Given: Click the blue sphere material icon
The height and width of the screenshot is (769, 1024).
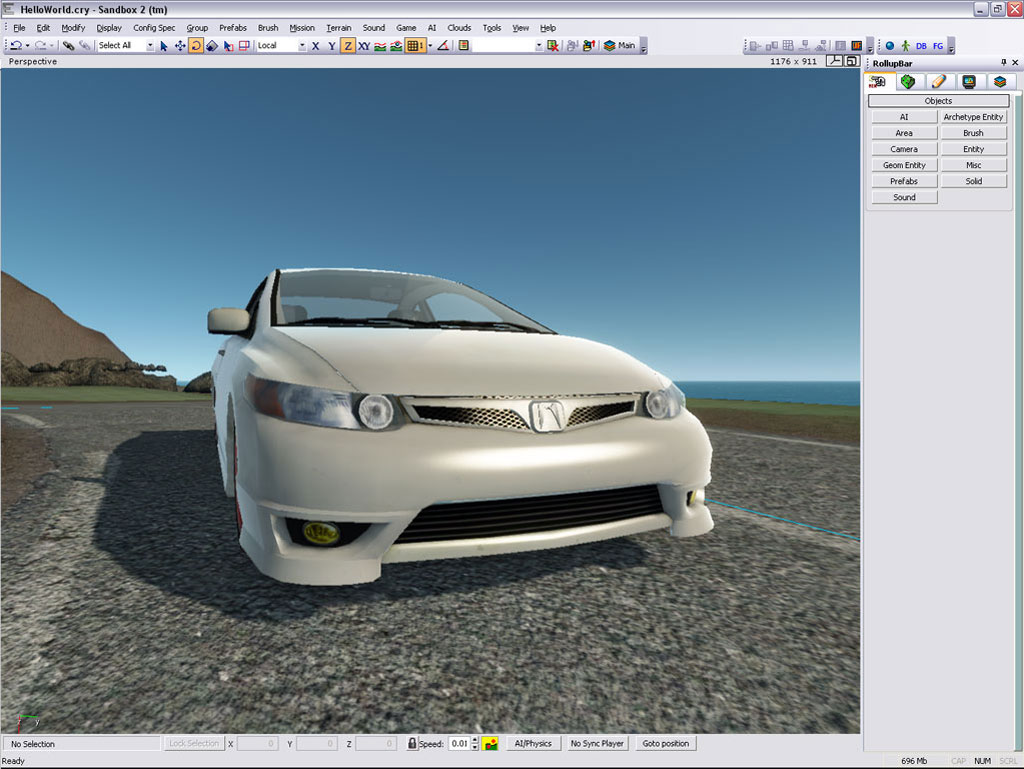Looking at the screenshot, I should click(889, 46).
